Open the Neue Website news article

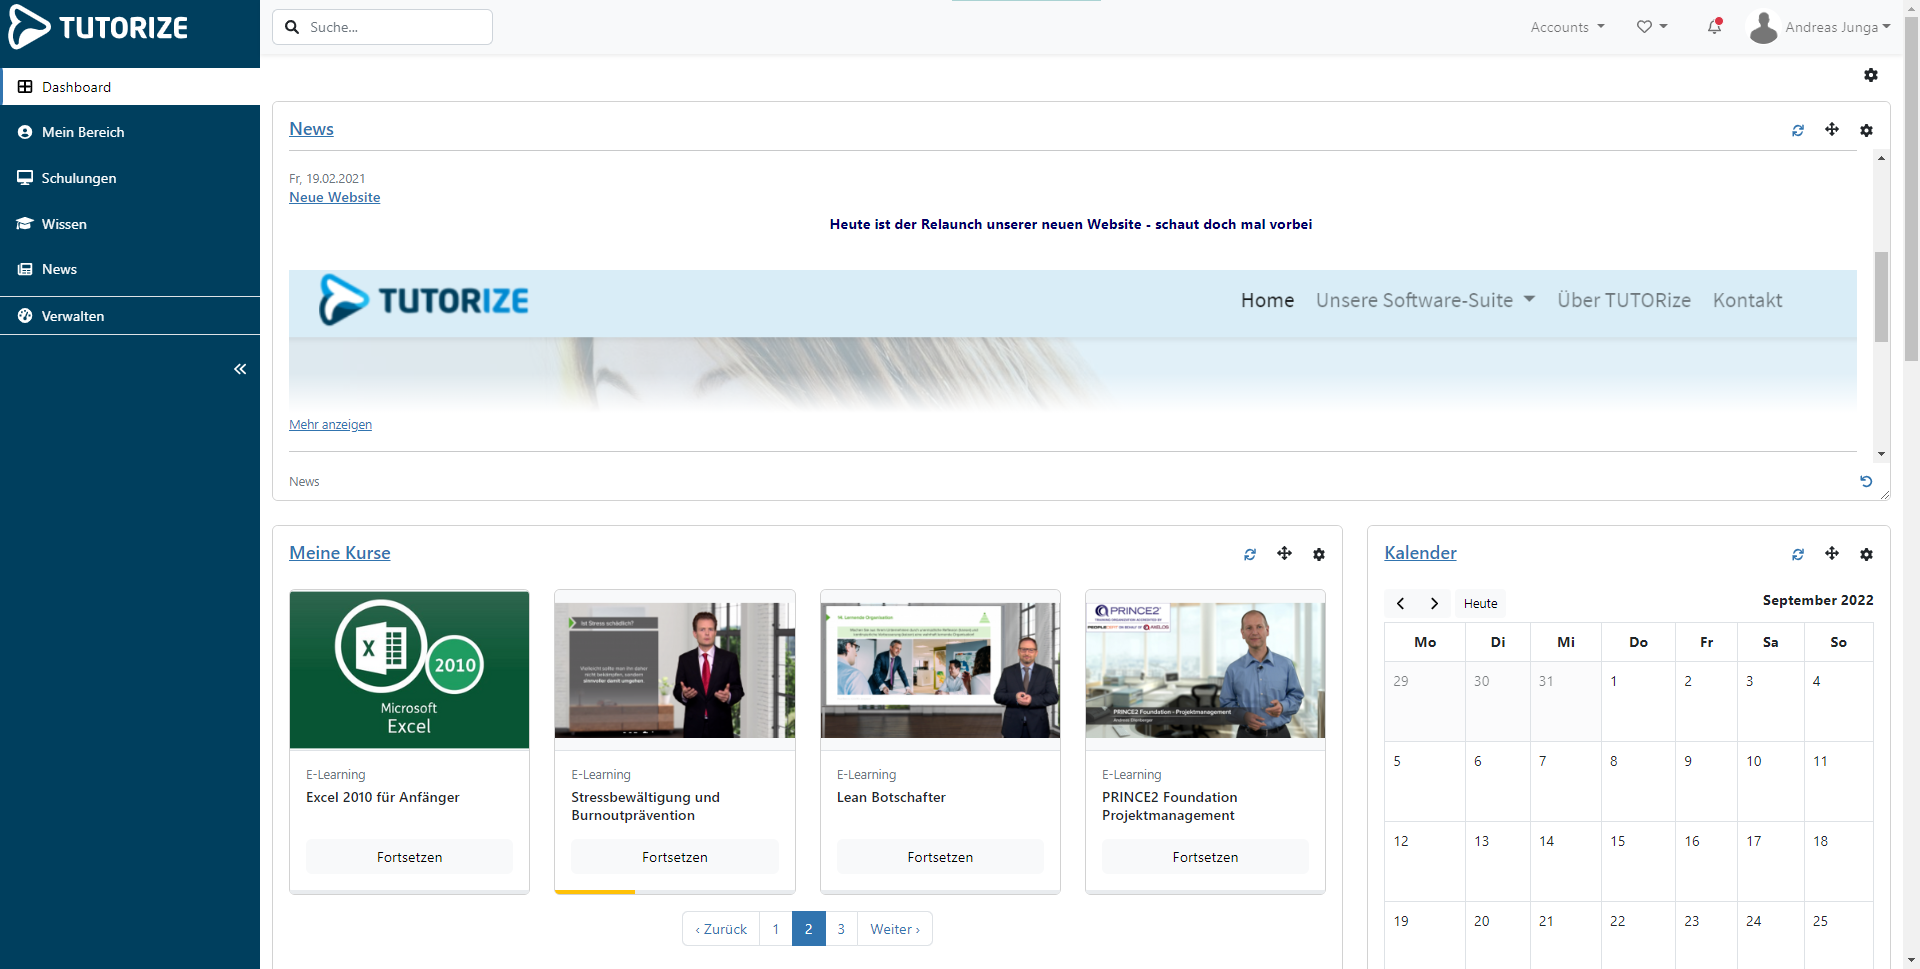click(334, 197)
